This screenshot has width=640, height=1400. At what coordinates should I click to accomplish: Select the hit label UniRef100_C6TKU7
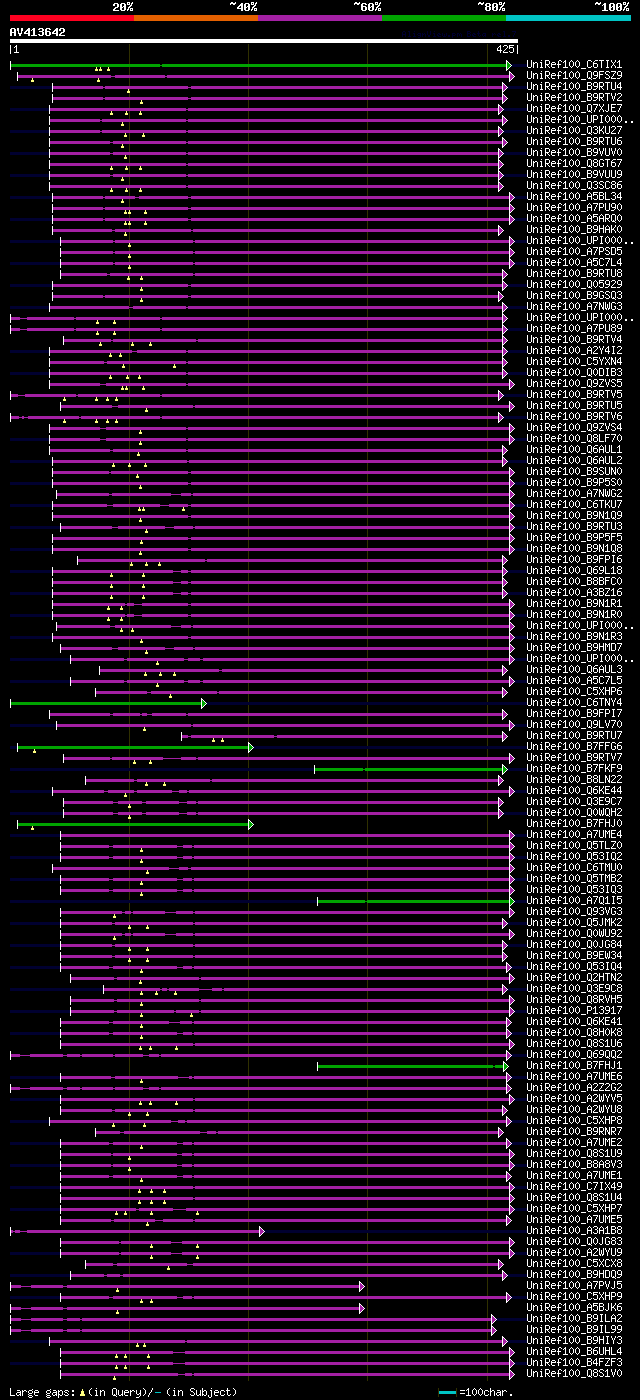coord(573,504)
